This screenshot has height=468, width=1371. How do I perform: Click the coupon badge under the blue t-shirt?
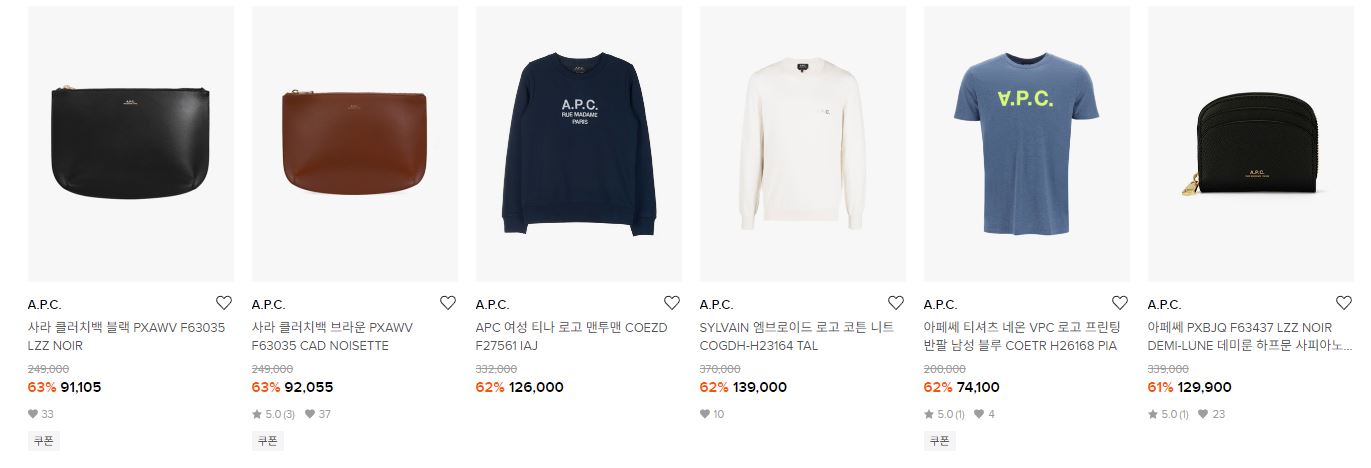940,440
